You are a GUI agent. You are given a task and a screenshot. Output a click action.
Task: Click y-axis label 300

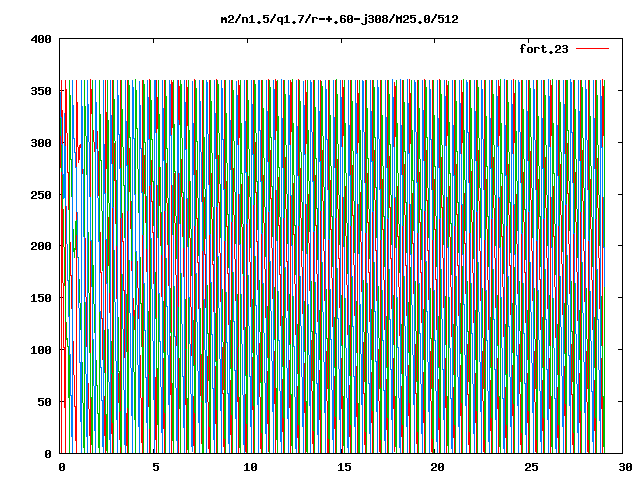pos(41,143)
